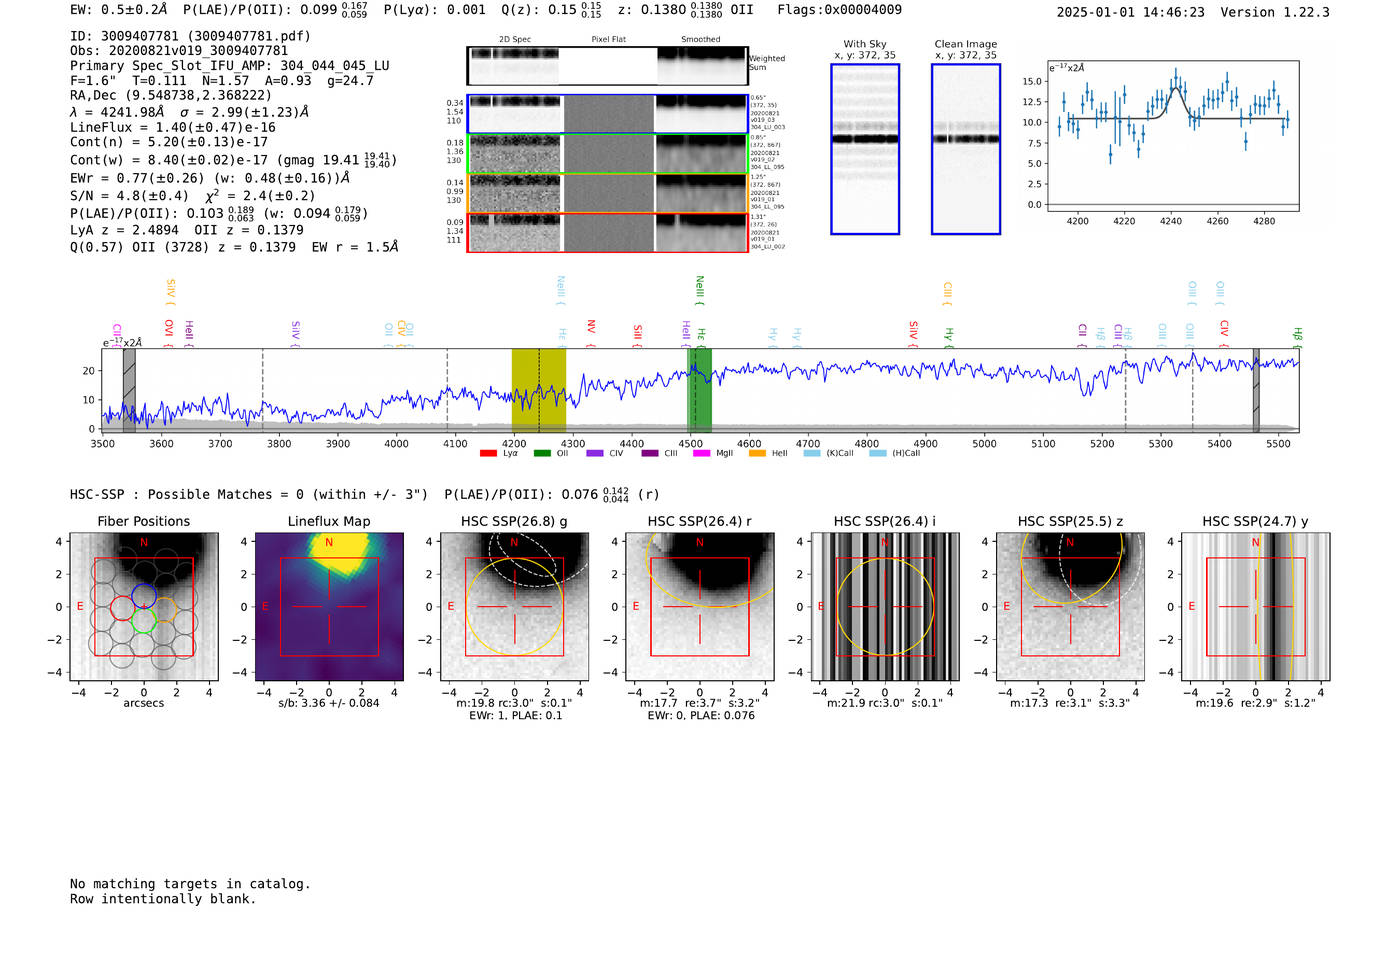The width and height of the screenshot is (1400, 953).
Task: Open the HSC SSP(25.5) z image
Action: (1070, 606)
